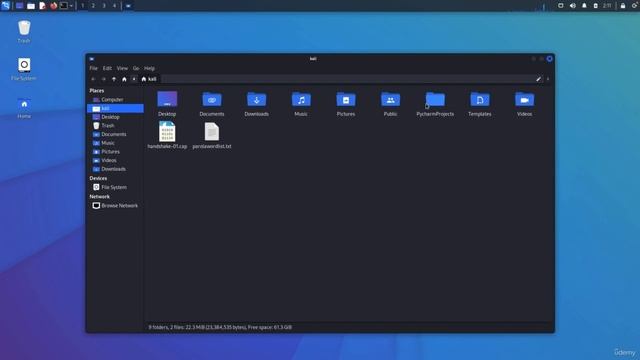Switch to workspace 1
This screenshot has height=360, width=640.
point(82,6)
